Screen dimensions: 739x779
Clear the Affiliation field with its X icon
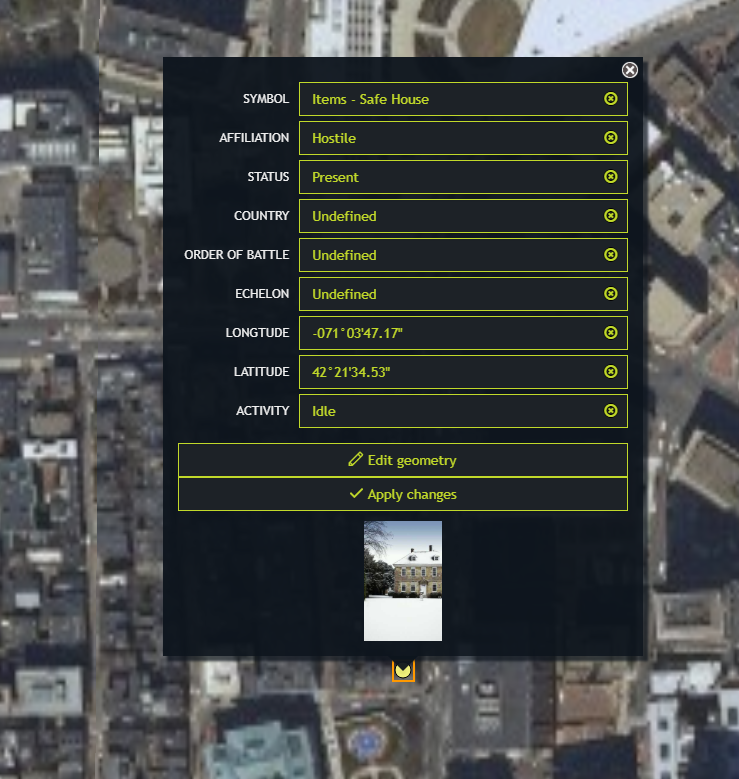(610, 138)
